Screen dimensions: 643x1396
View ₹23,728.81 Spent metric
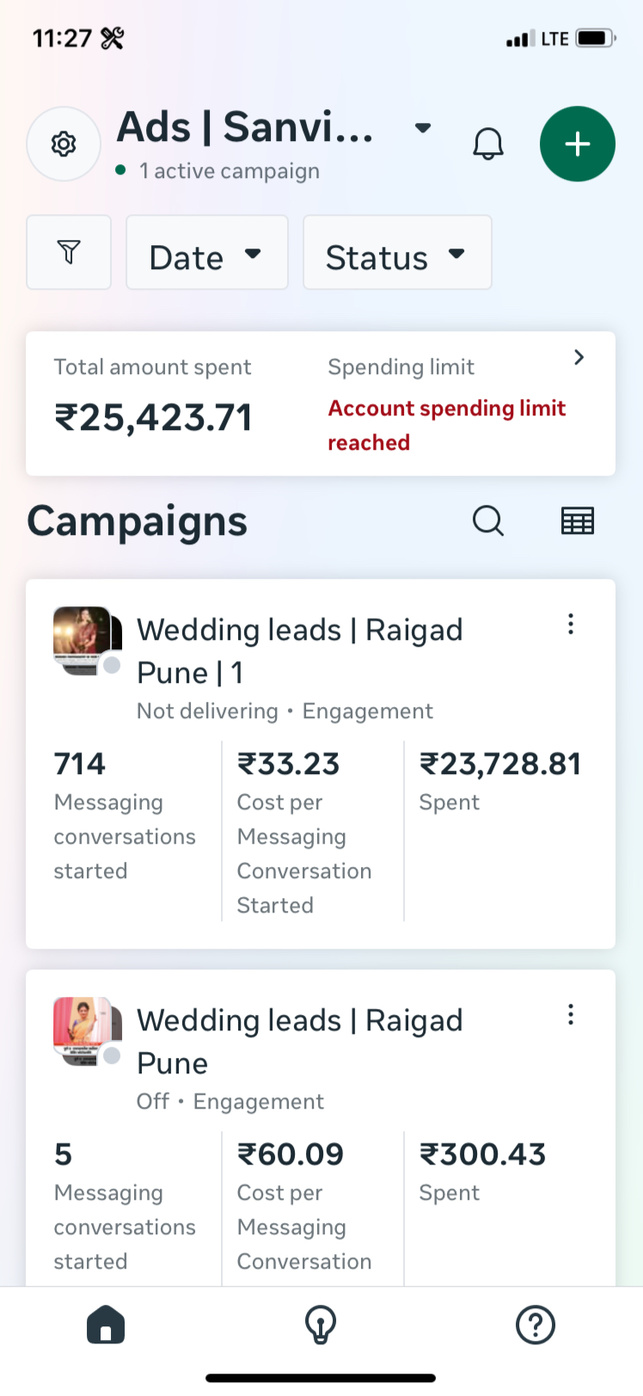pos(499,780)
